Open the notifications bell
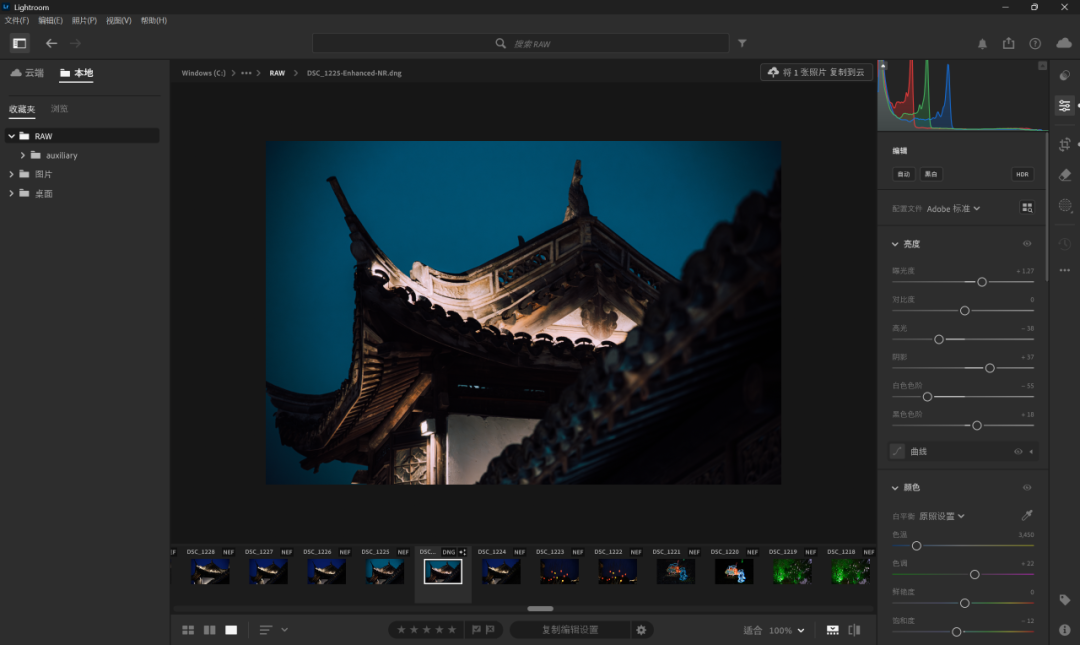Screen dimensions: 1080x645 (982, 43)
